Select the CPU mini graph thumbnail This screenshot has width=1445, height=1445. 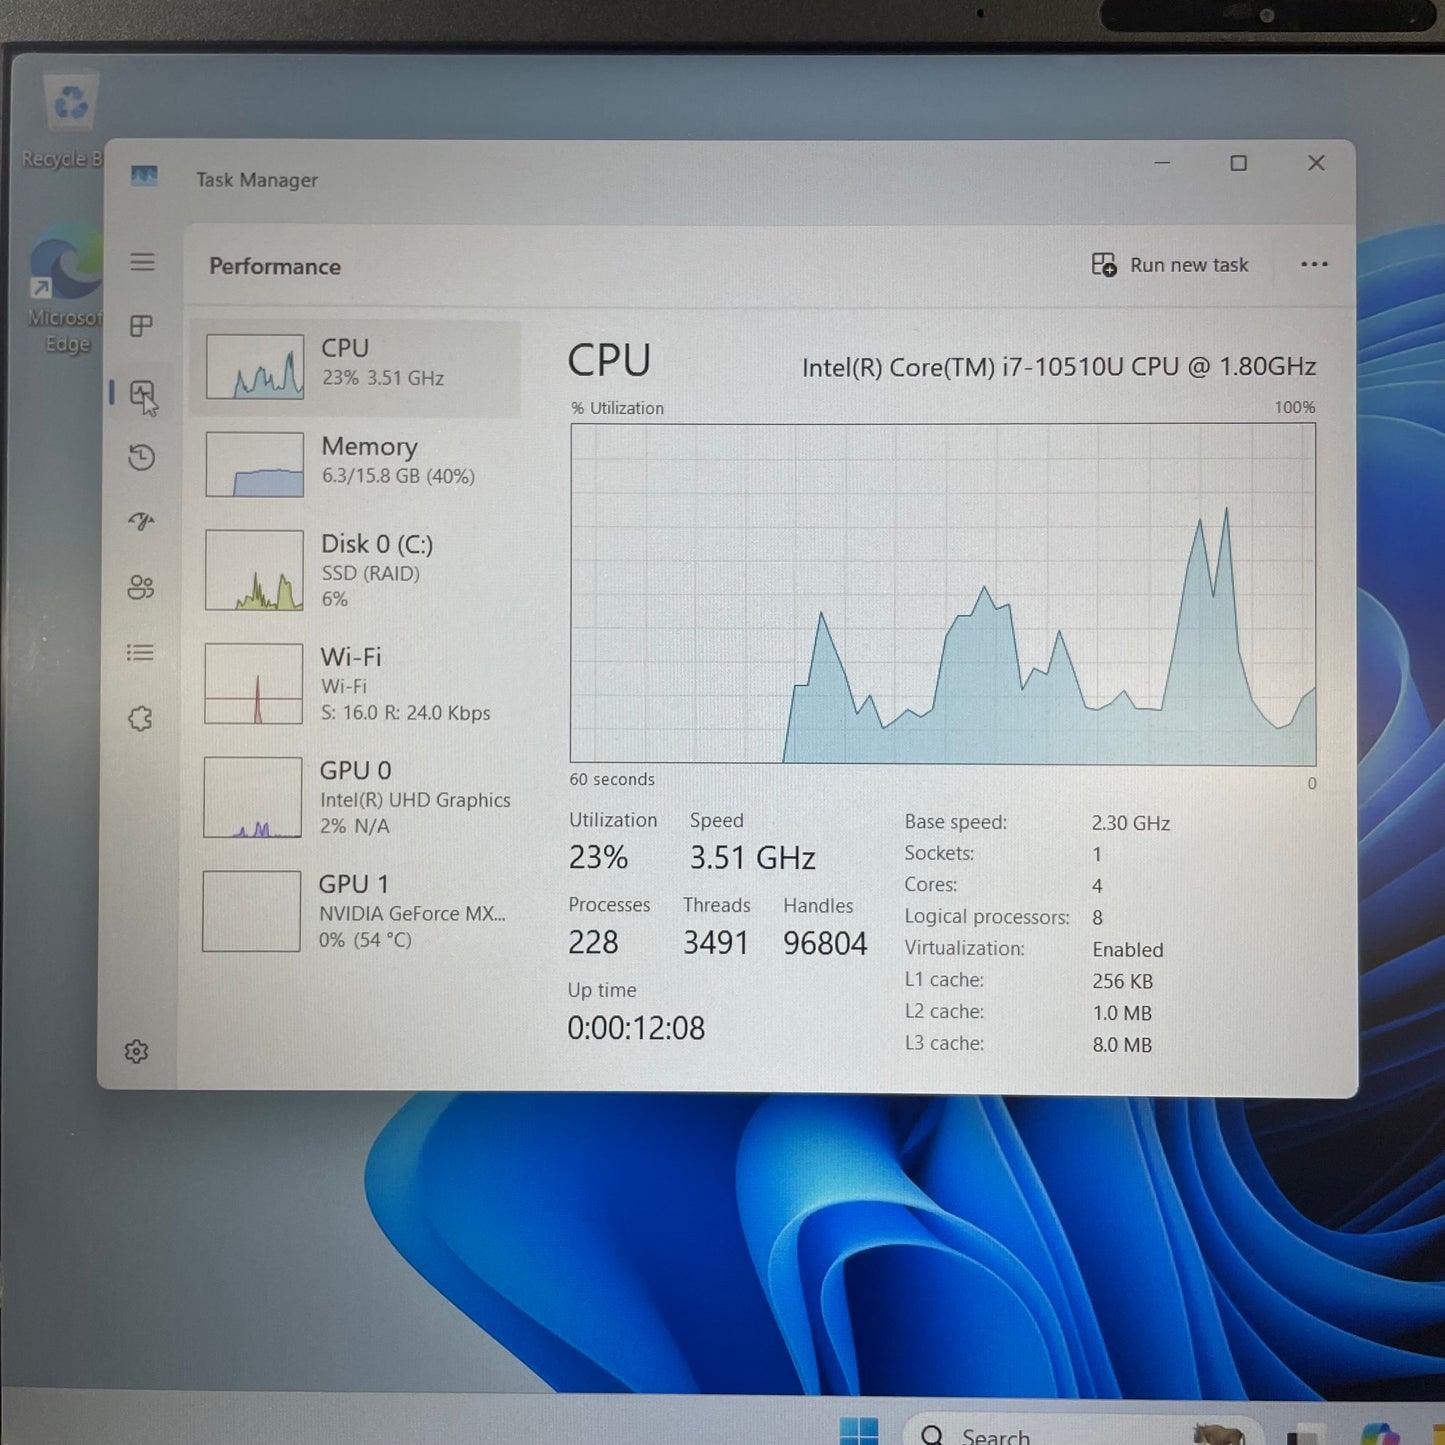(x=255, y=367)
